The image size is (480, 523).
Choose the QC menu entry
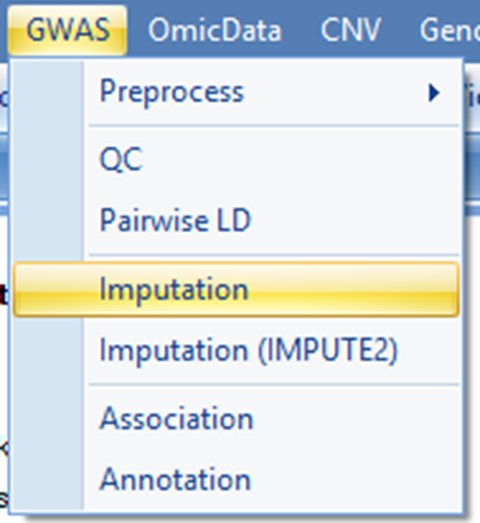pos(236,159)
